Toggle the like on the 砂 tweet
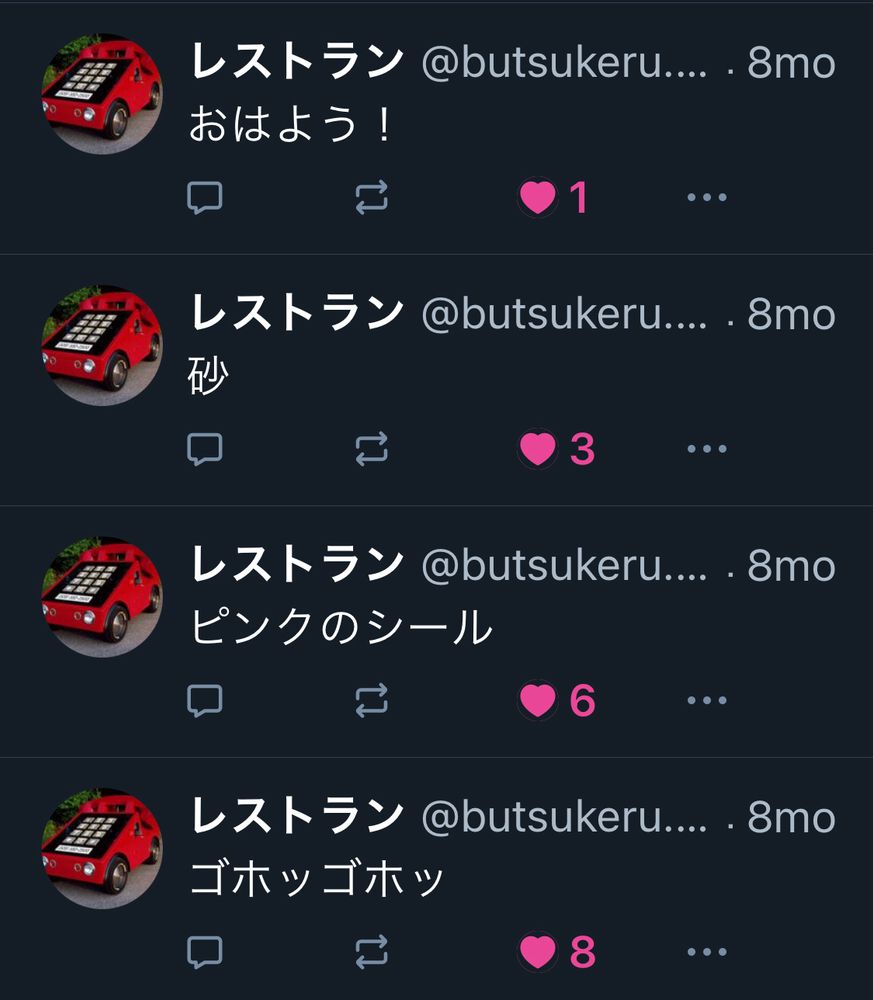The width and height of the screenshot is (873, 1000). [538, 449]
